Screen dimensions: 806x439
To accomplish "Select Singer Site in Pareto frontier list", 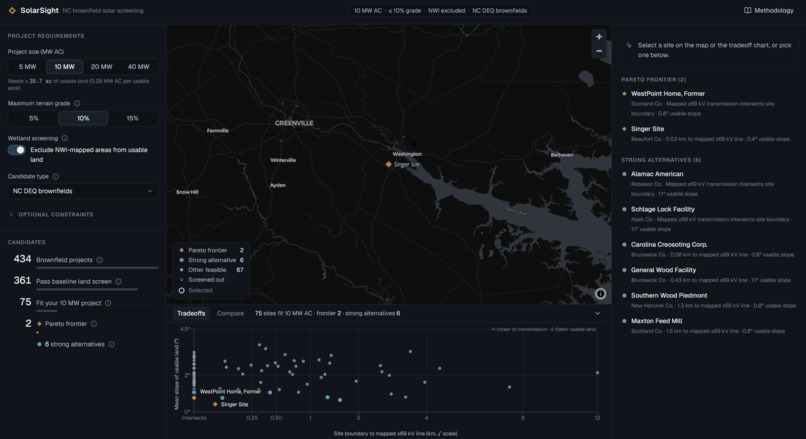I will tap(709, 134).
